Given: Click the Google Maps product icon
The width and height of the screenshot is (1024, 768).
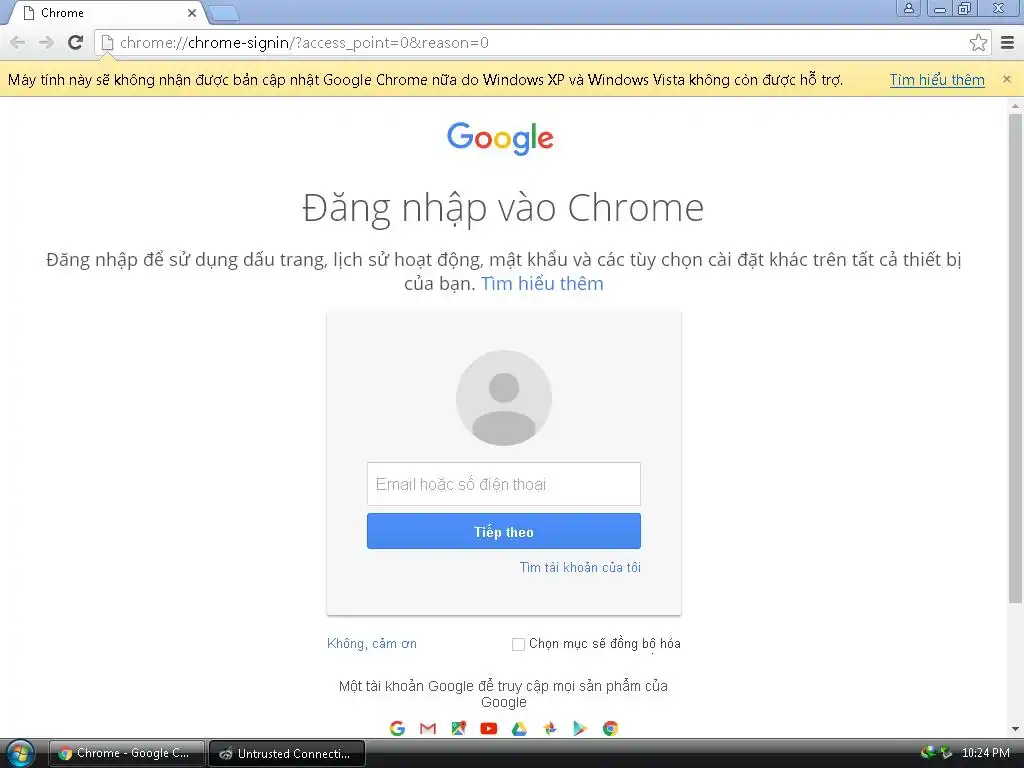Looking at the screenshot, I should 458,728.
